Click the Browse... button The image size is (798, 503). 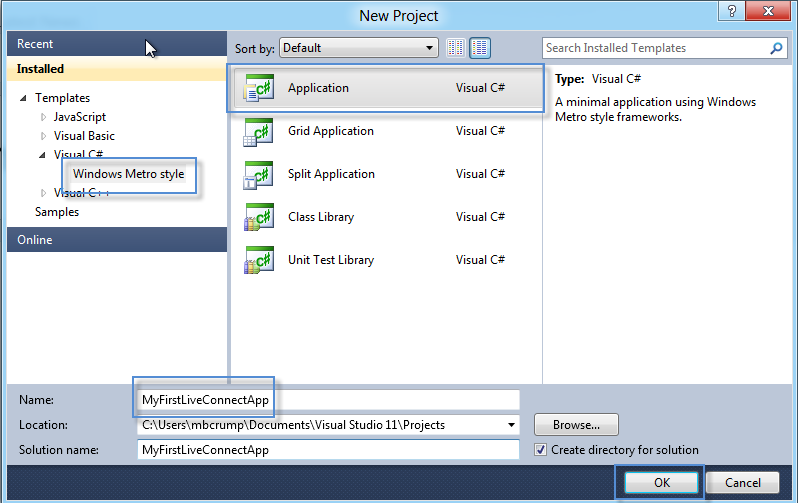[576, 425]
